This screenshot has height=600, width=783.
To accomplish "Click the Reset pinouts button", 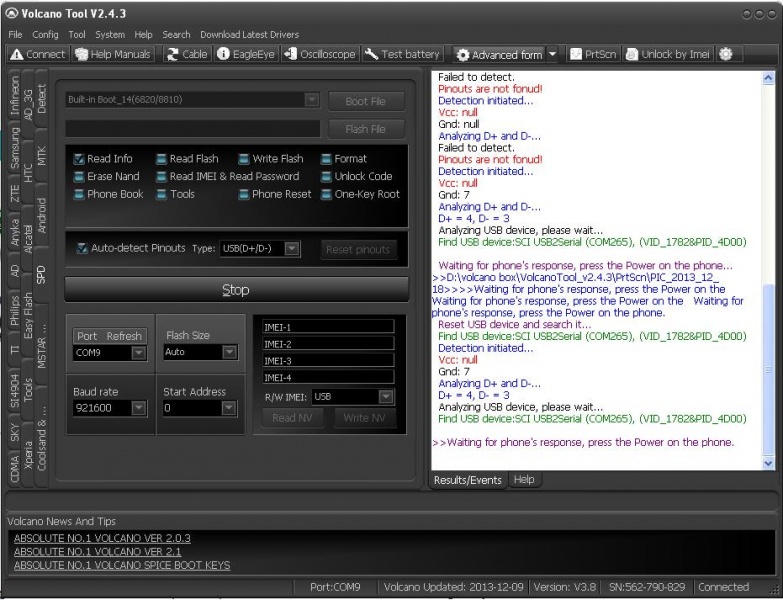I will (x=358, y=249).
